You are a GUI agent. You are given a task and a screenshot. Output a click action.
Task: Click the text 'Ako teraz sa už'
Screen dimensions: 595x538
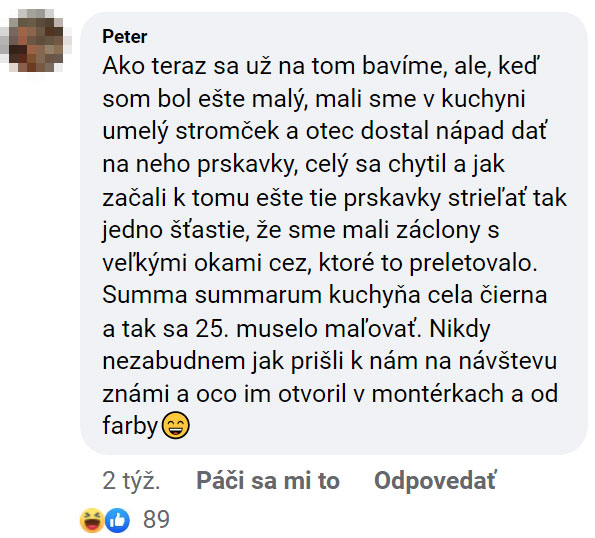point(187,66)
